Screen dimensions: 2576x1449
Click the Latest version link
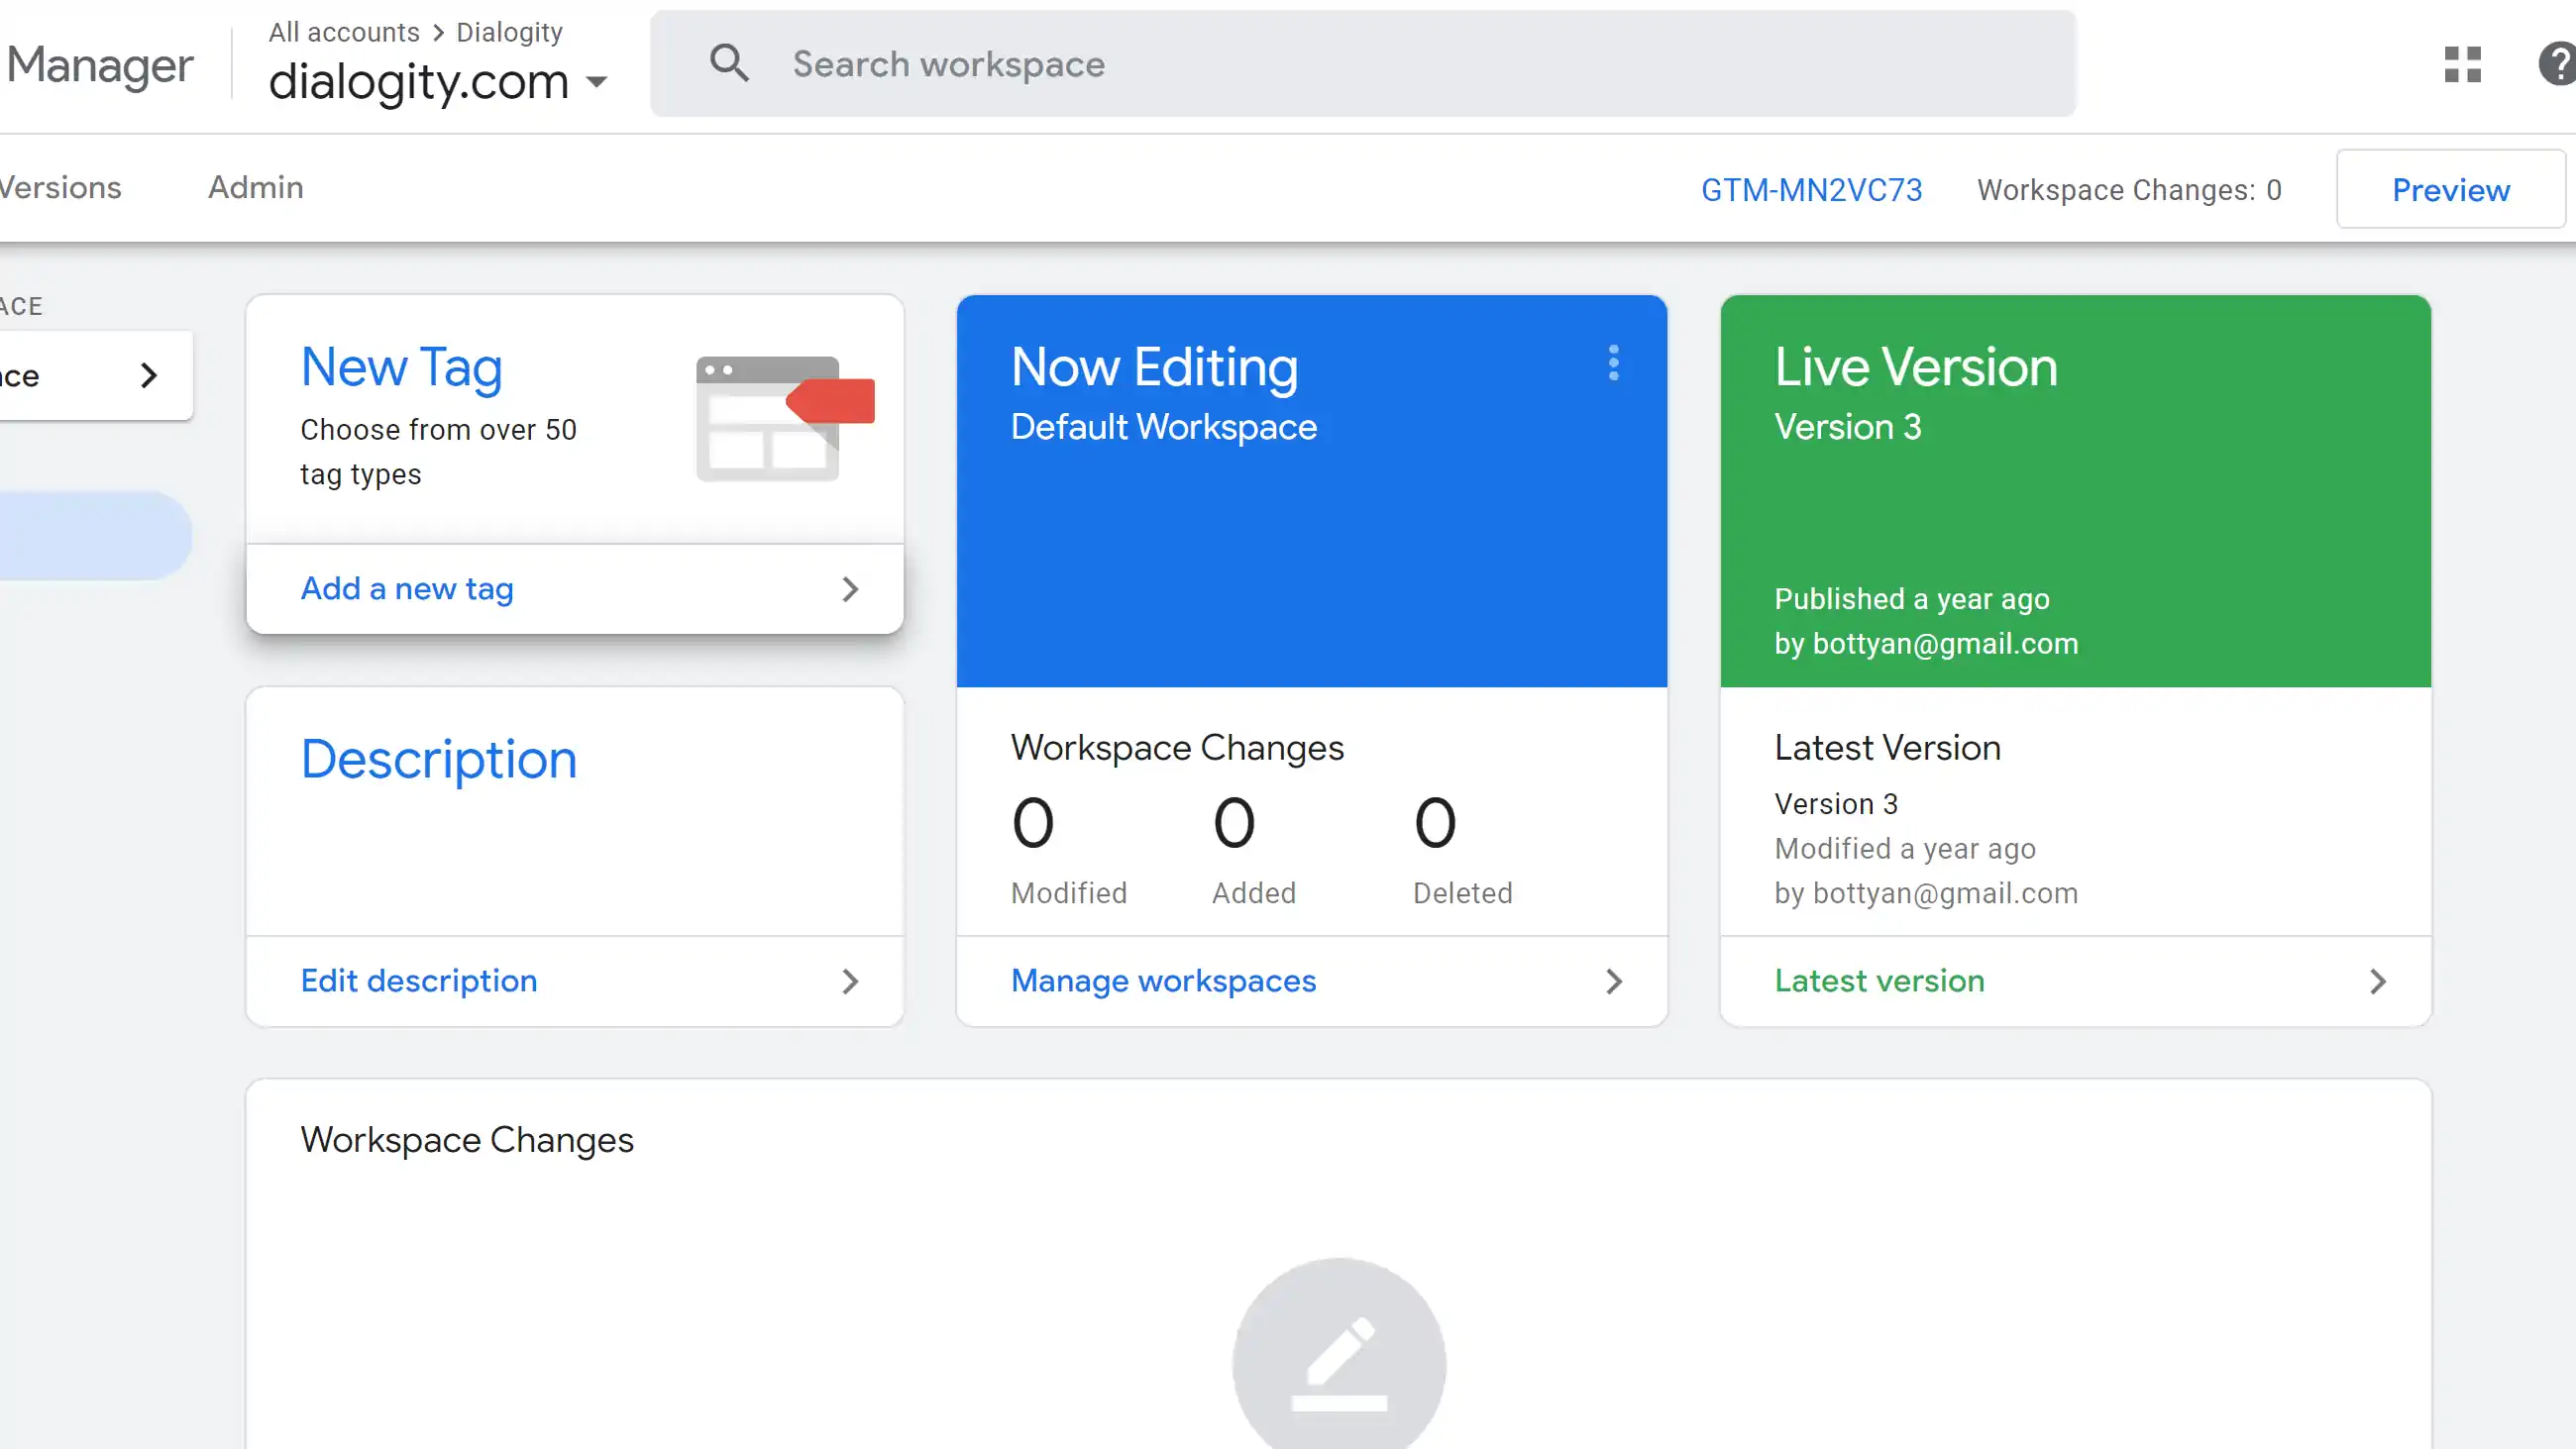(1879, 981)
